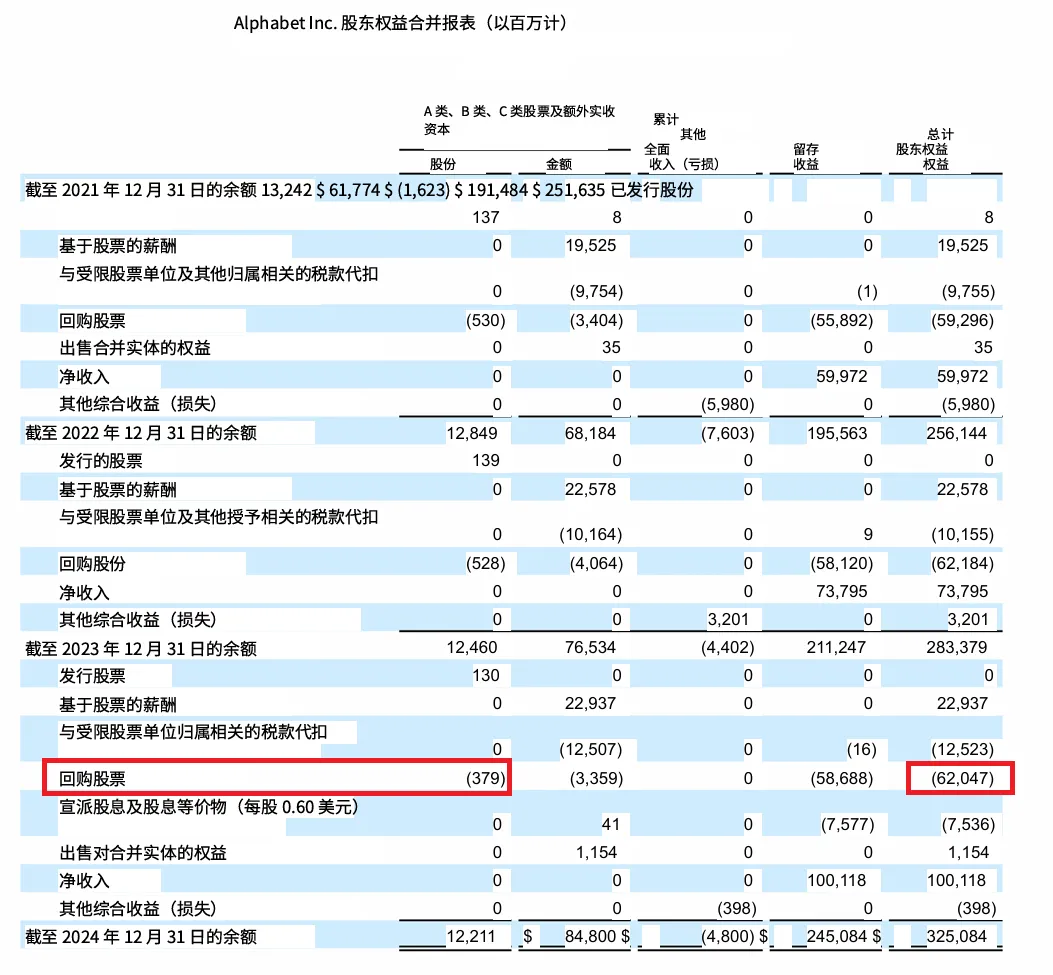Click the label '发行股票'
Viewport: 1053px width, 975px height.
click(92, 676)
